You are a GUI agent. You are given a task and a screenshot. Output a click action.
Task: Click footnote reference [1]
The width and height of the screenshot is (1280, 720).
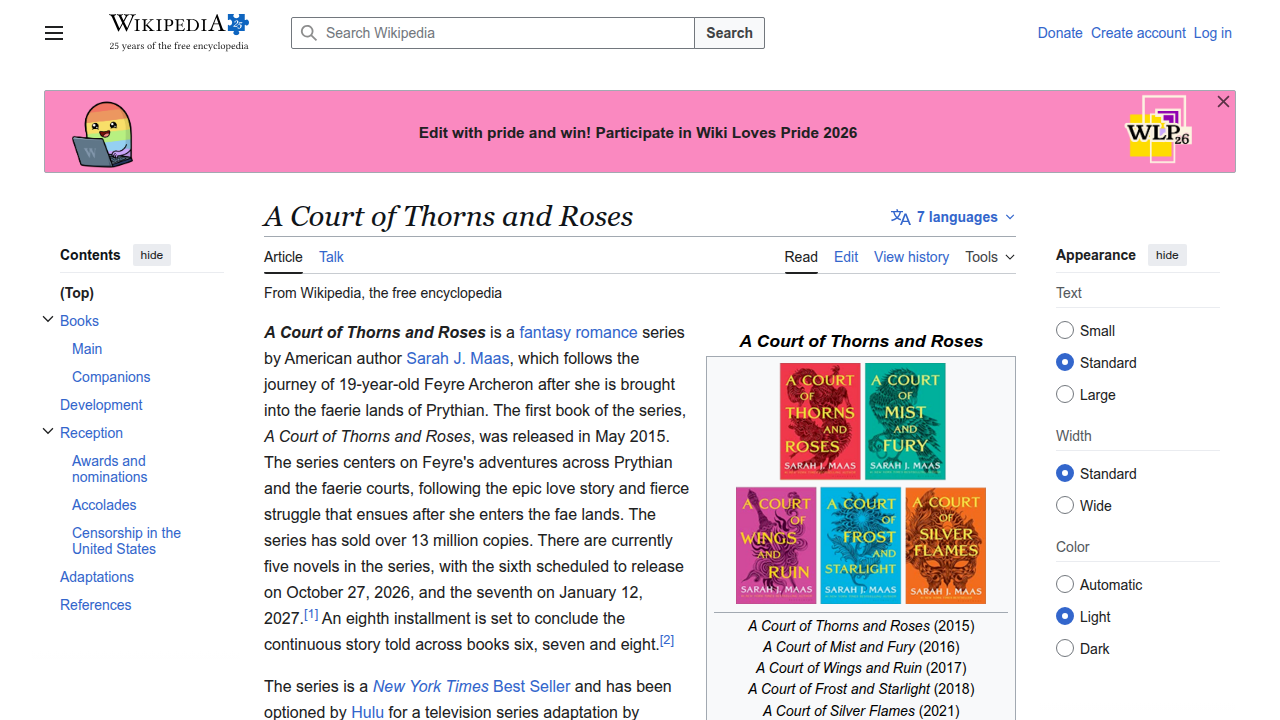(311, 615)
